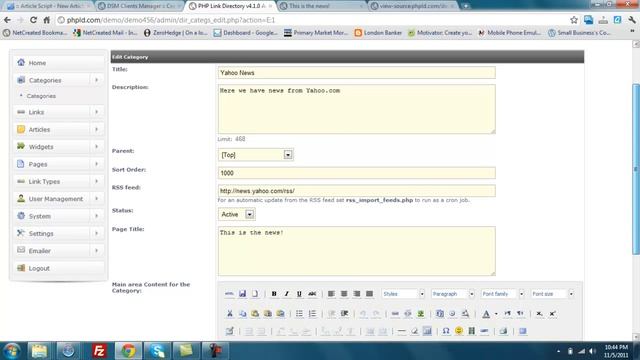Expand the Links sidebar menu arrow

(x=97, y=112)
